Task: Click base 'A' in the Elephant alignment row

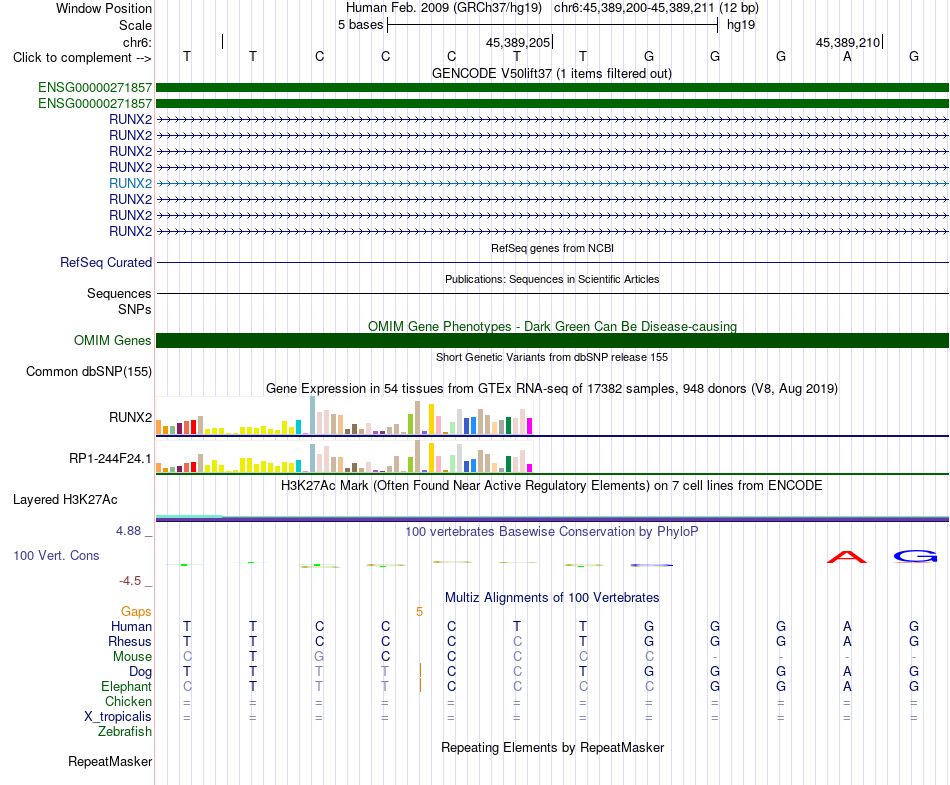Action: click(847, 686)
